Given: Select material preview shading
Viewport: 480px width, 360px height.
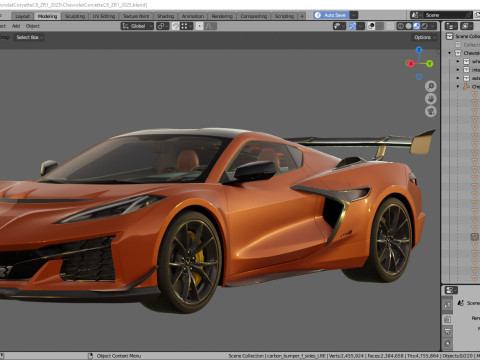Looking at the screenshot, I should pos(416,26).
